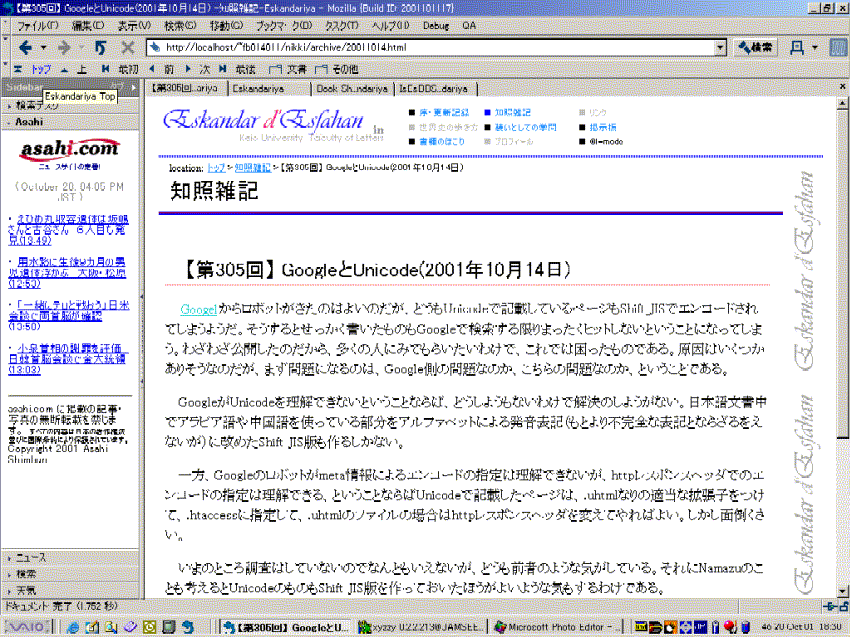Open the 13:49 Asahi headline link

coord(68,230)
